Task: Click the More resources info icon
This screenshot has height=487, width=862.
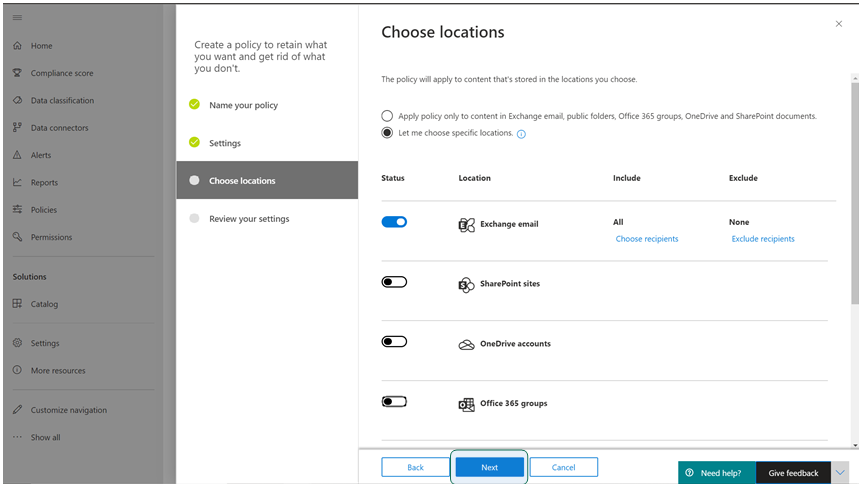Action: click(18, 370)
